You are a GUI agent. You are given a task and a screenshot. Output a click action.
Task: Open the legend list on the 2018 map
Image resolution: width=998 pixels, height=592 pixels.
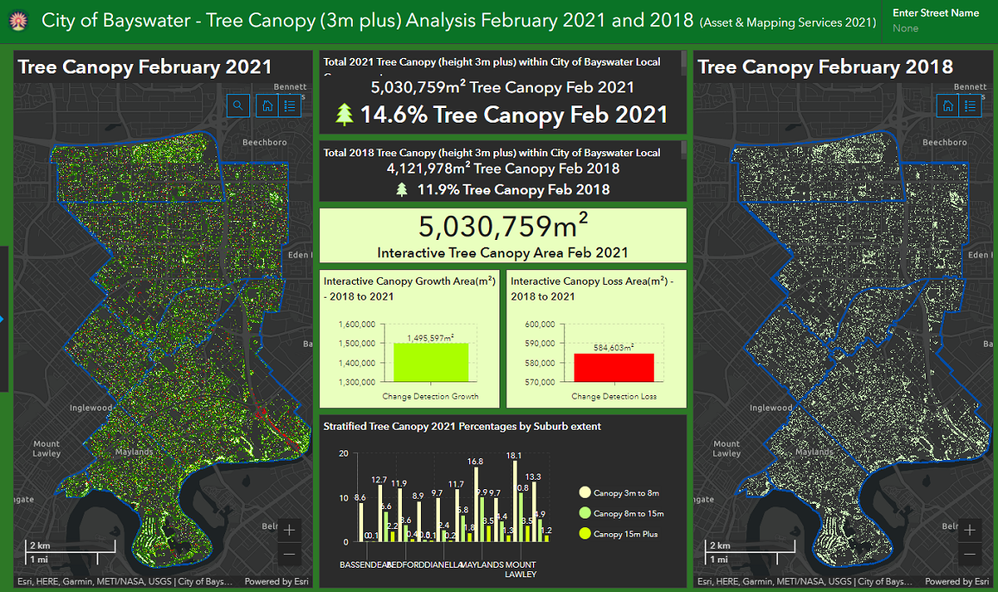coord(969,105)
